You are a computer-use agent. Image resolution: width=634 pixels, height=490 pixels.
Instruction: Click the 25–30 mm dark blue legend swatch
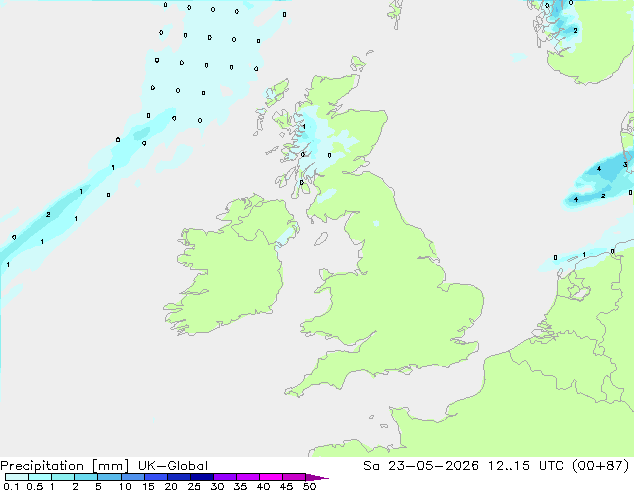(202, 477)
